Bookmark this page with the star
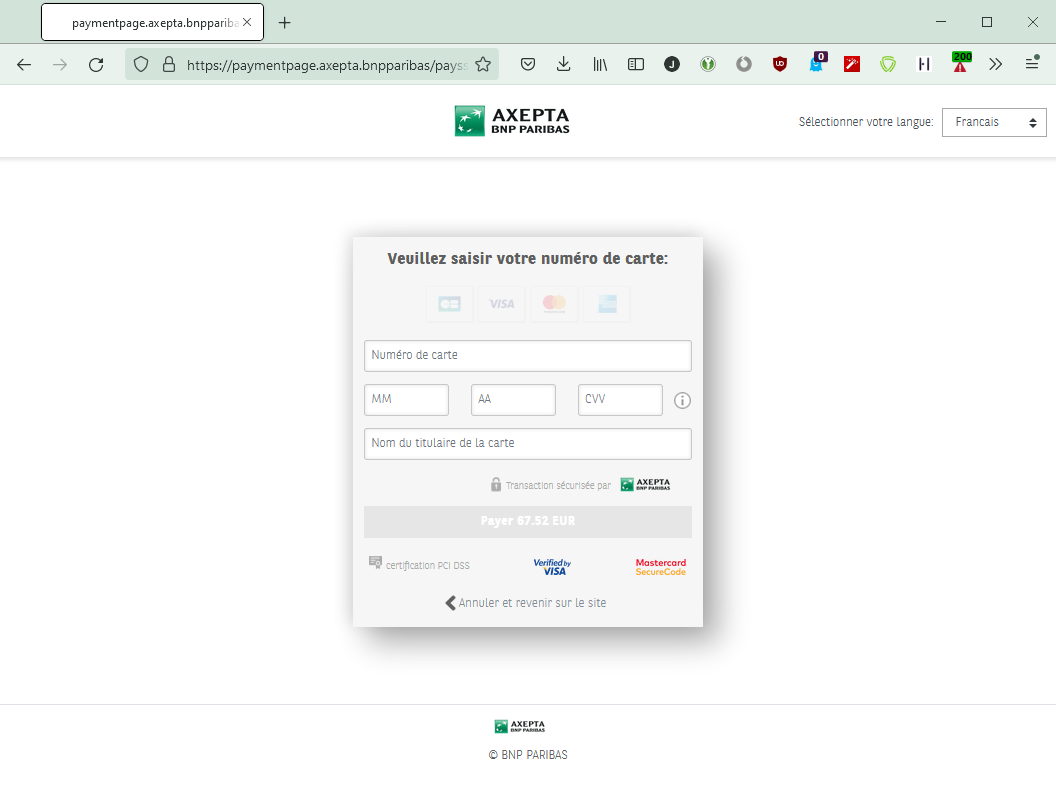The width and height of the screenshot is (1056, 800). (483, 64)
